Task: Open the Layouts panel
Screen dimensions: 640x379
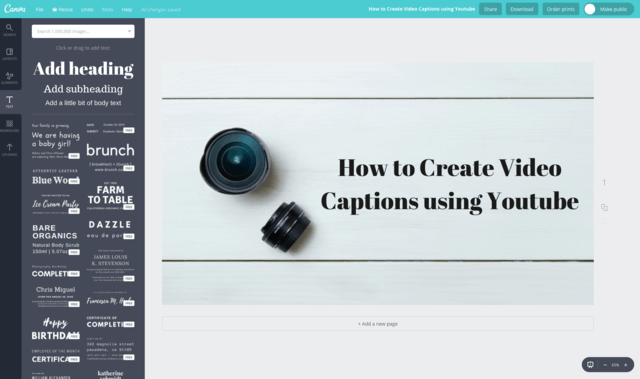Action: click(x=9, y=54)
